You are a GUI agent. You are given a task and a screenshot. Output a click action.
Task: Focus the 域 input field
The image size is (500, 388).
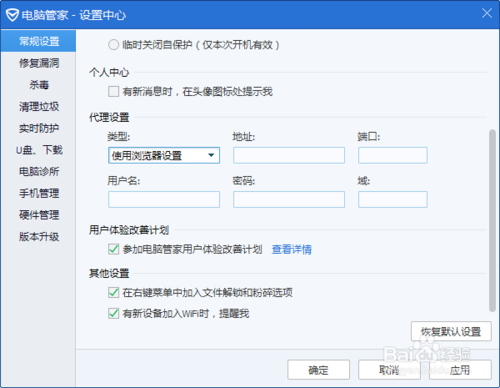coord(393,199)
